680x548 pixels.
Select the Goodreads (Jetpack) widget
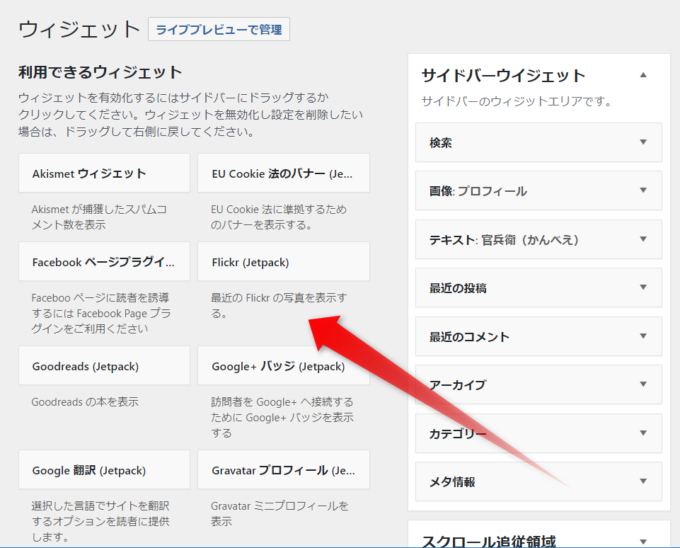(104, 367)
